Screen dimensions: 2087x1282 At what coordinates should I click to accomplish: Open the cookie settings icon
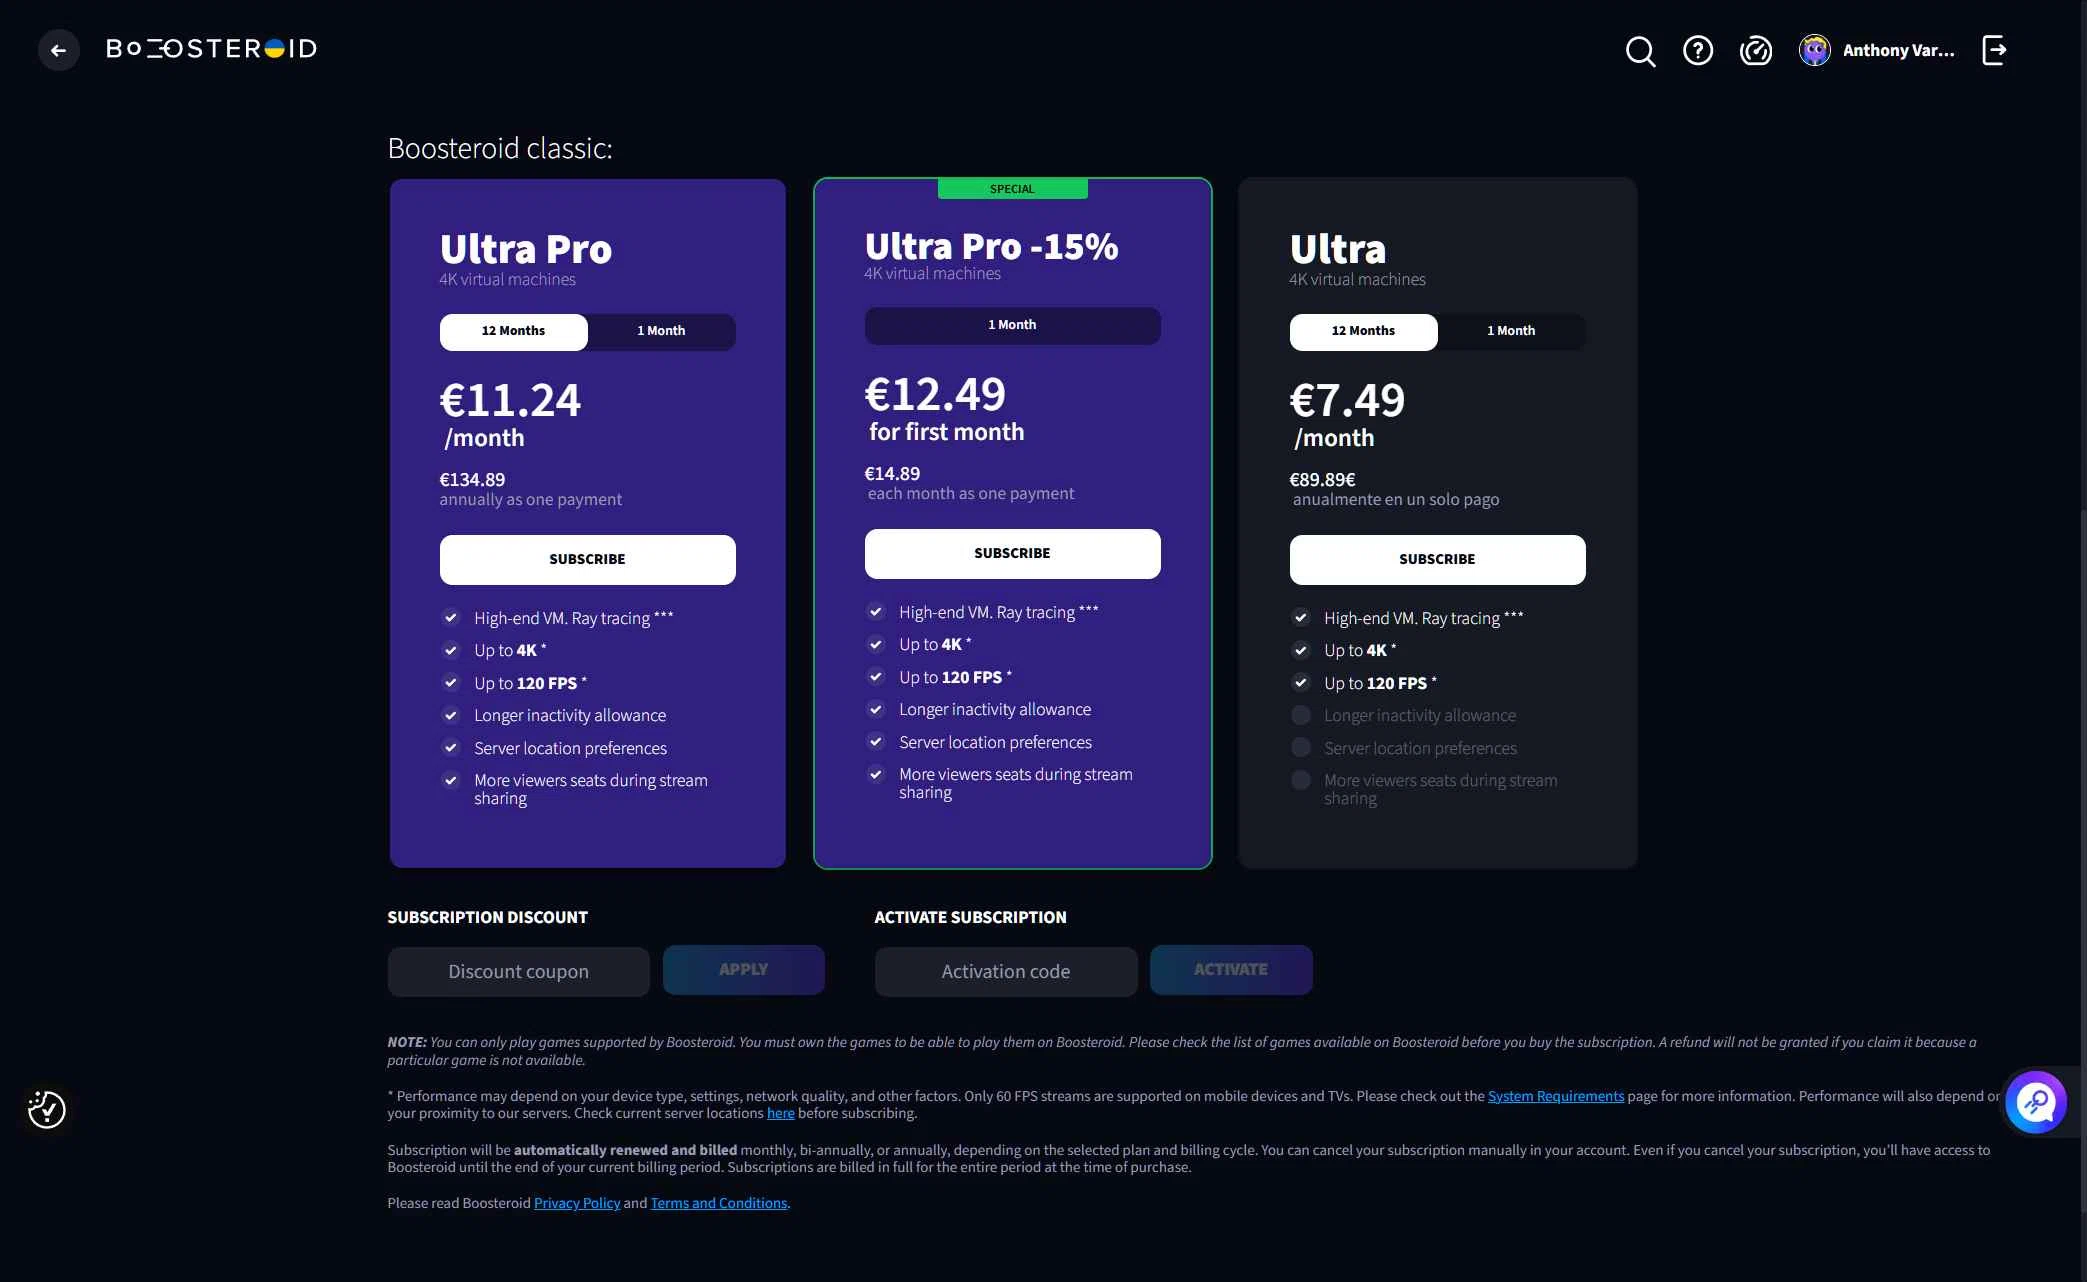pos(47,1109)
